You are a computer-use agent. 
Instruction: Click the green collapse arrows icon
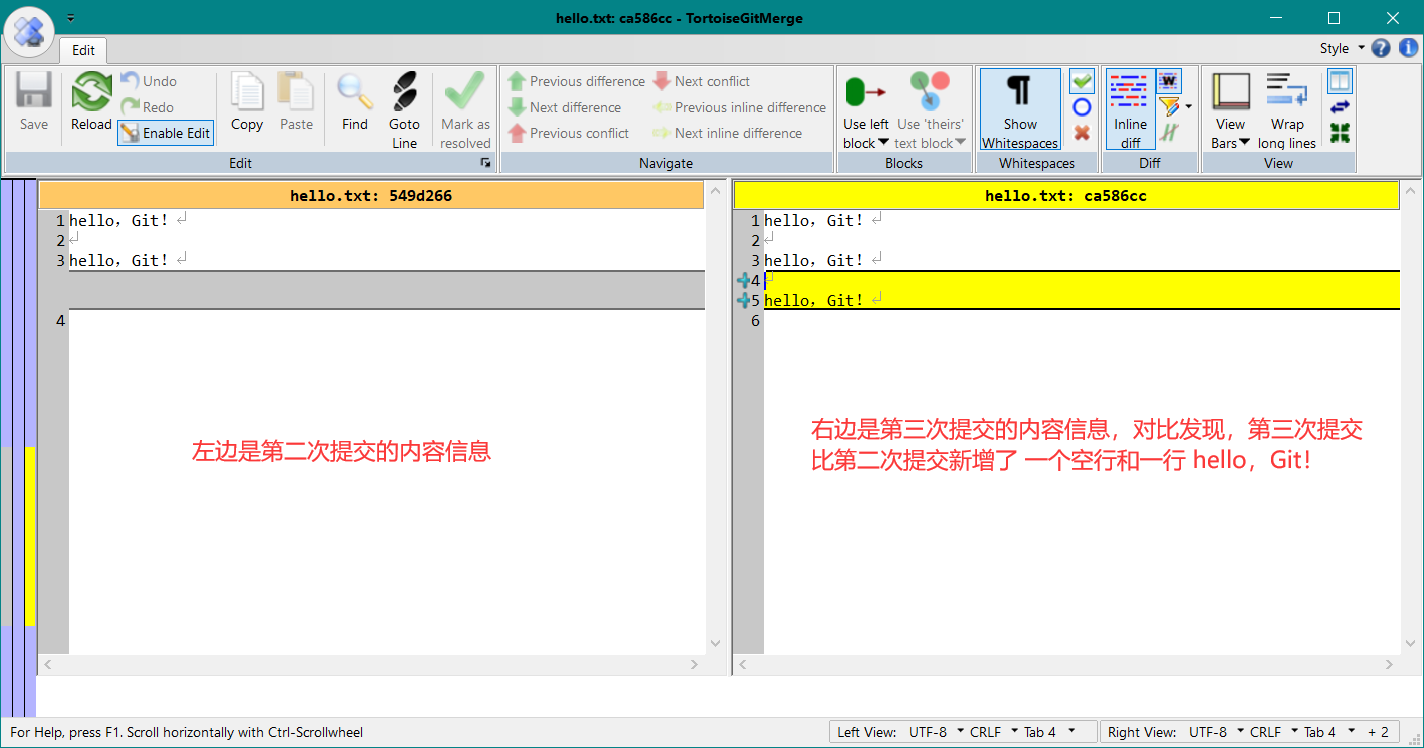[1340, 133]
